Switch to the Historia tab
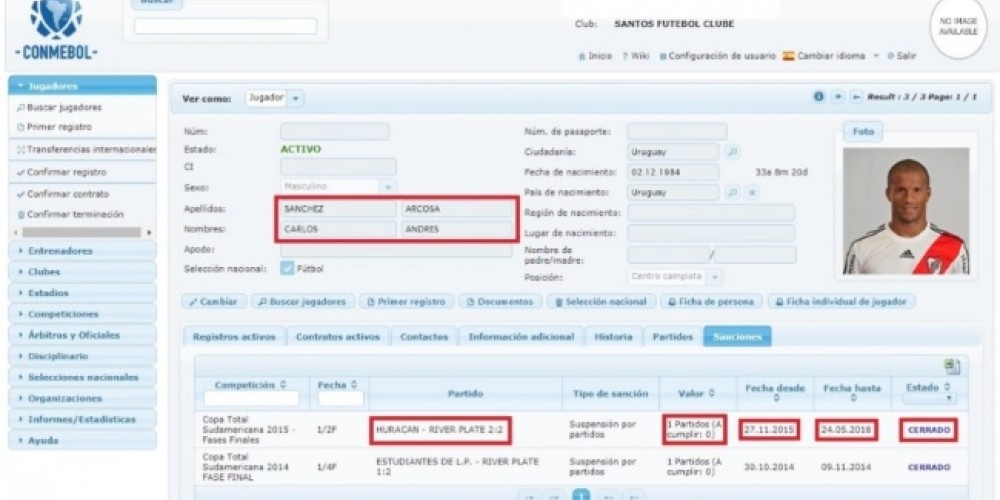 (x=612, y=337)
